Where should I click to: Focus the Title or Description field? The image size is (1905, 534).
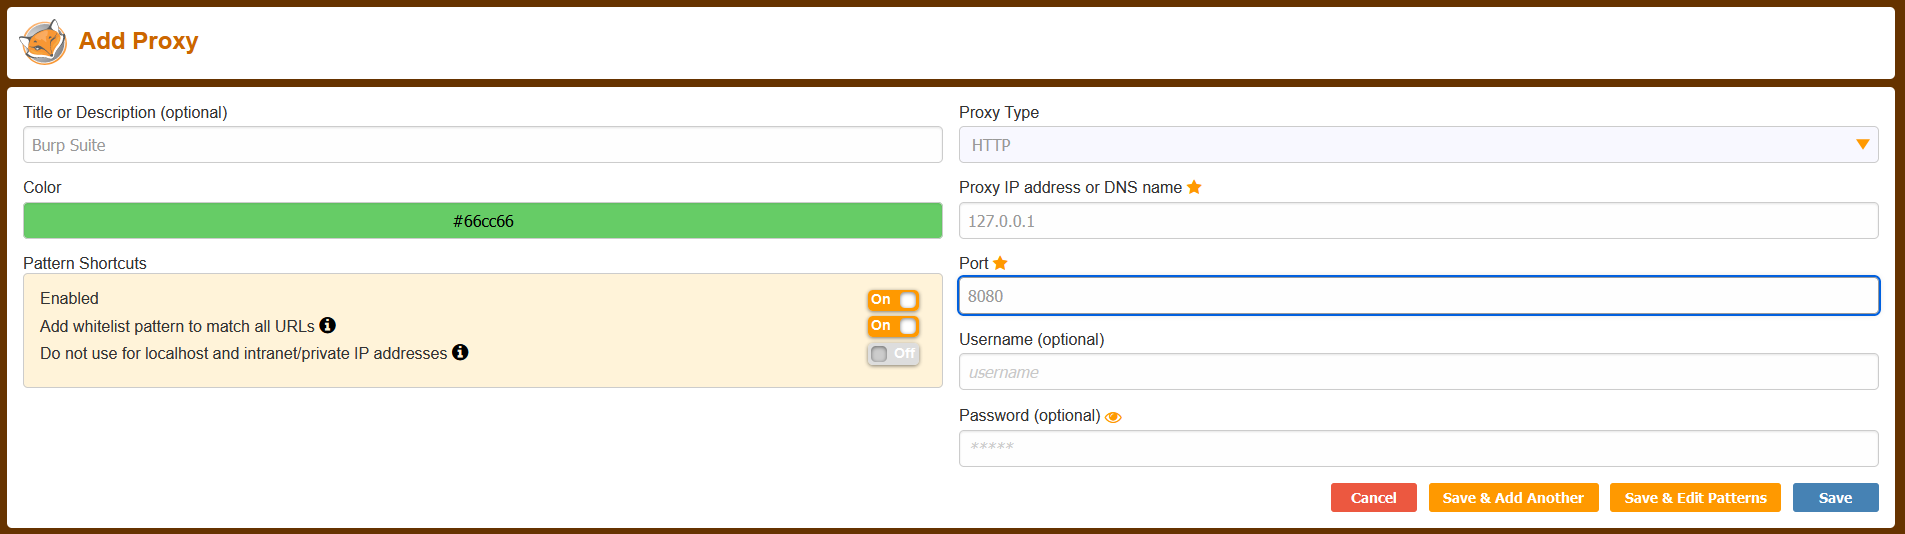(482, 145)
